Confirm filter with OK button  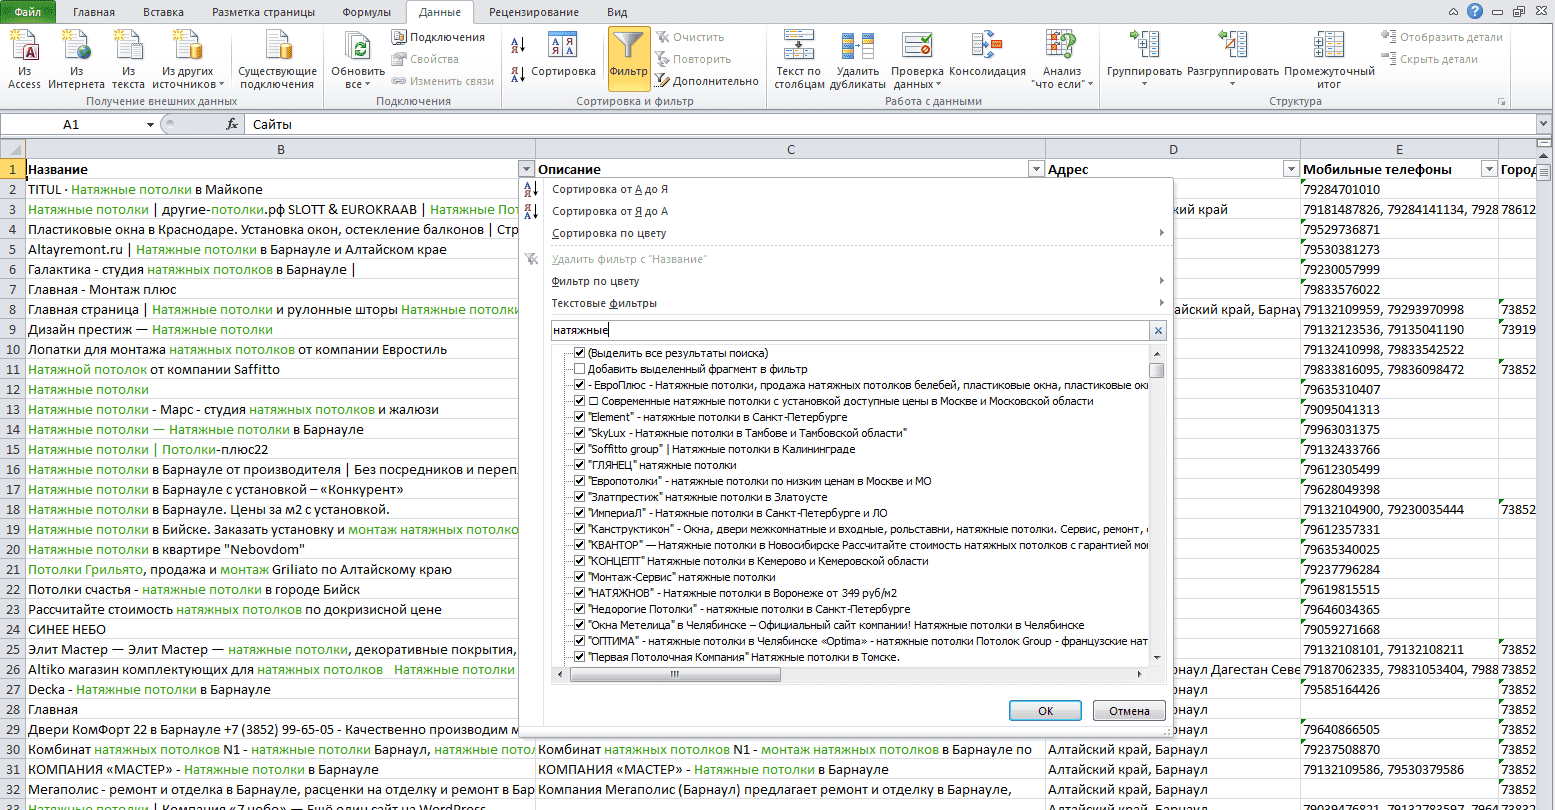pyautogui.click(x=1045, y=711)
